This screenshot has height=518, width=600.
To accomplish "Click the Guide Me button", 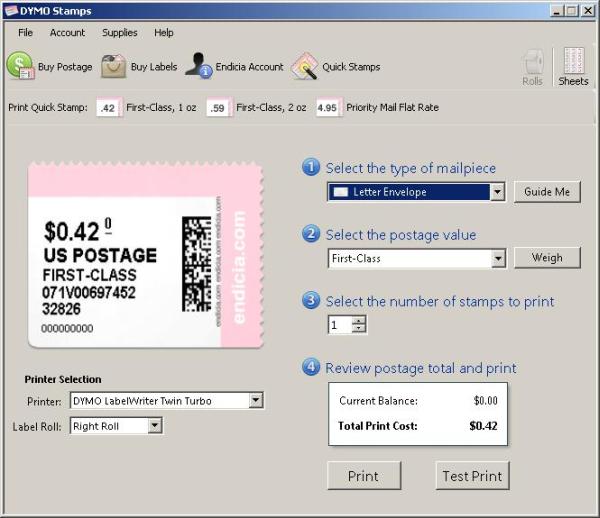I will click(547, 192).
